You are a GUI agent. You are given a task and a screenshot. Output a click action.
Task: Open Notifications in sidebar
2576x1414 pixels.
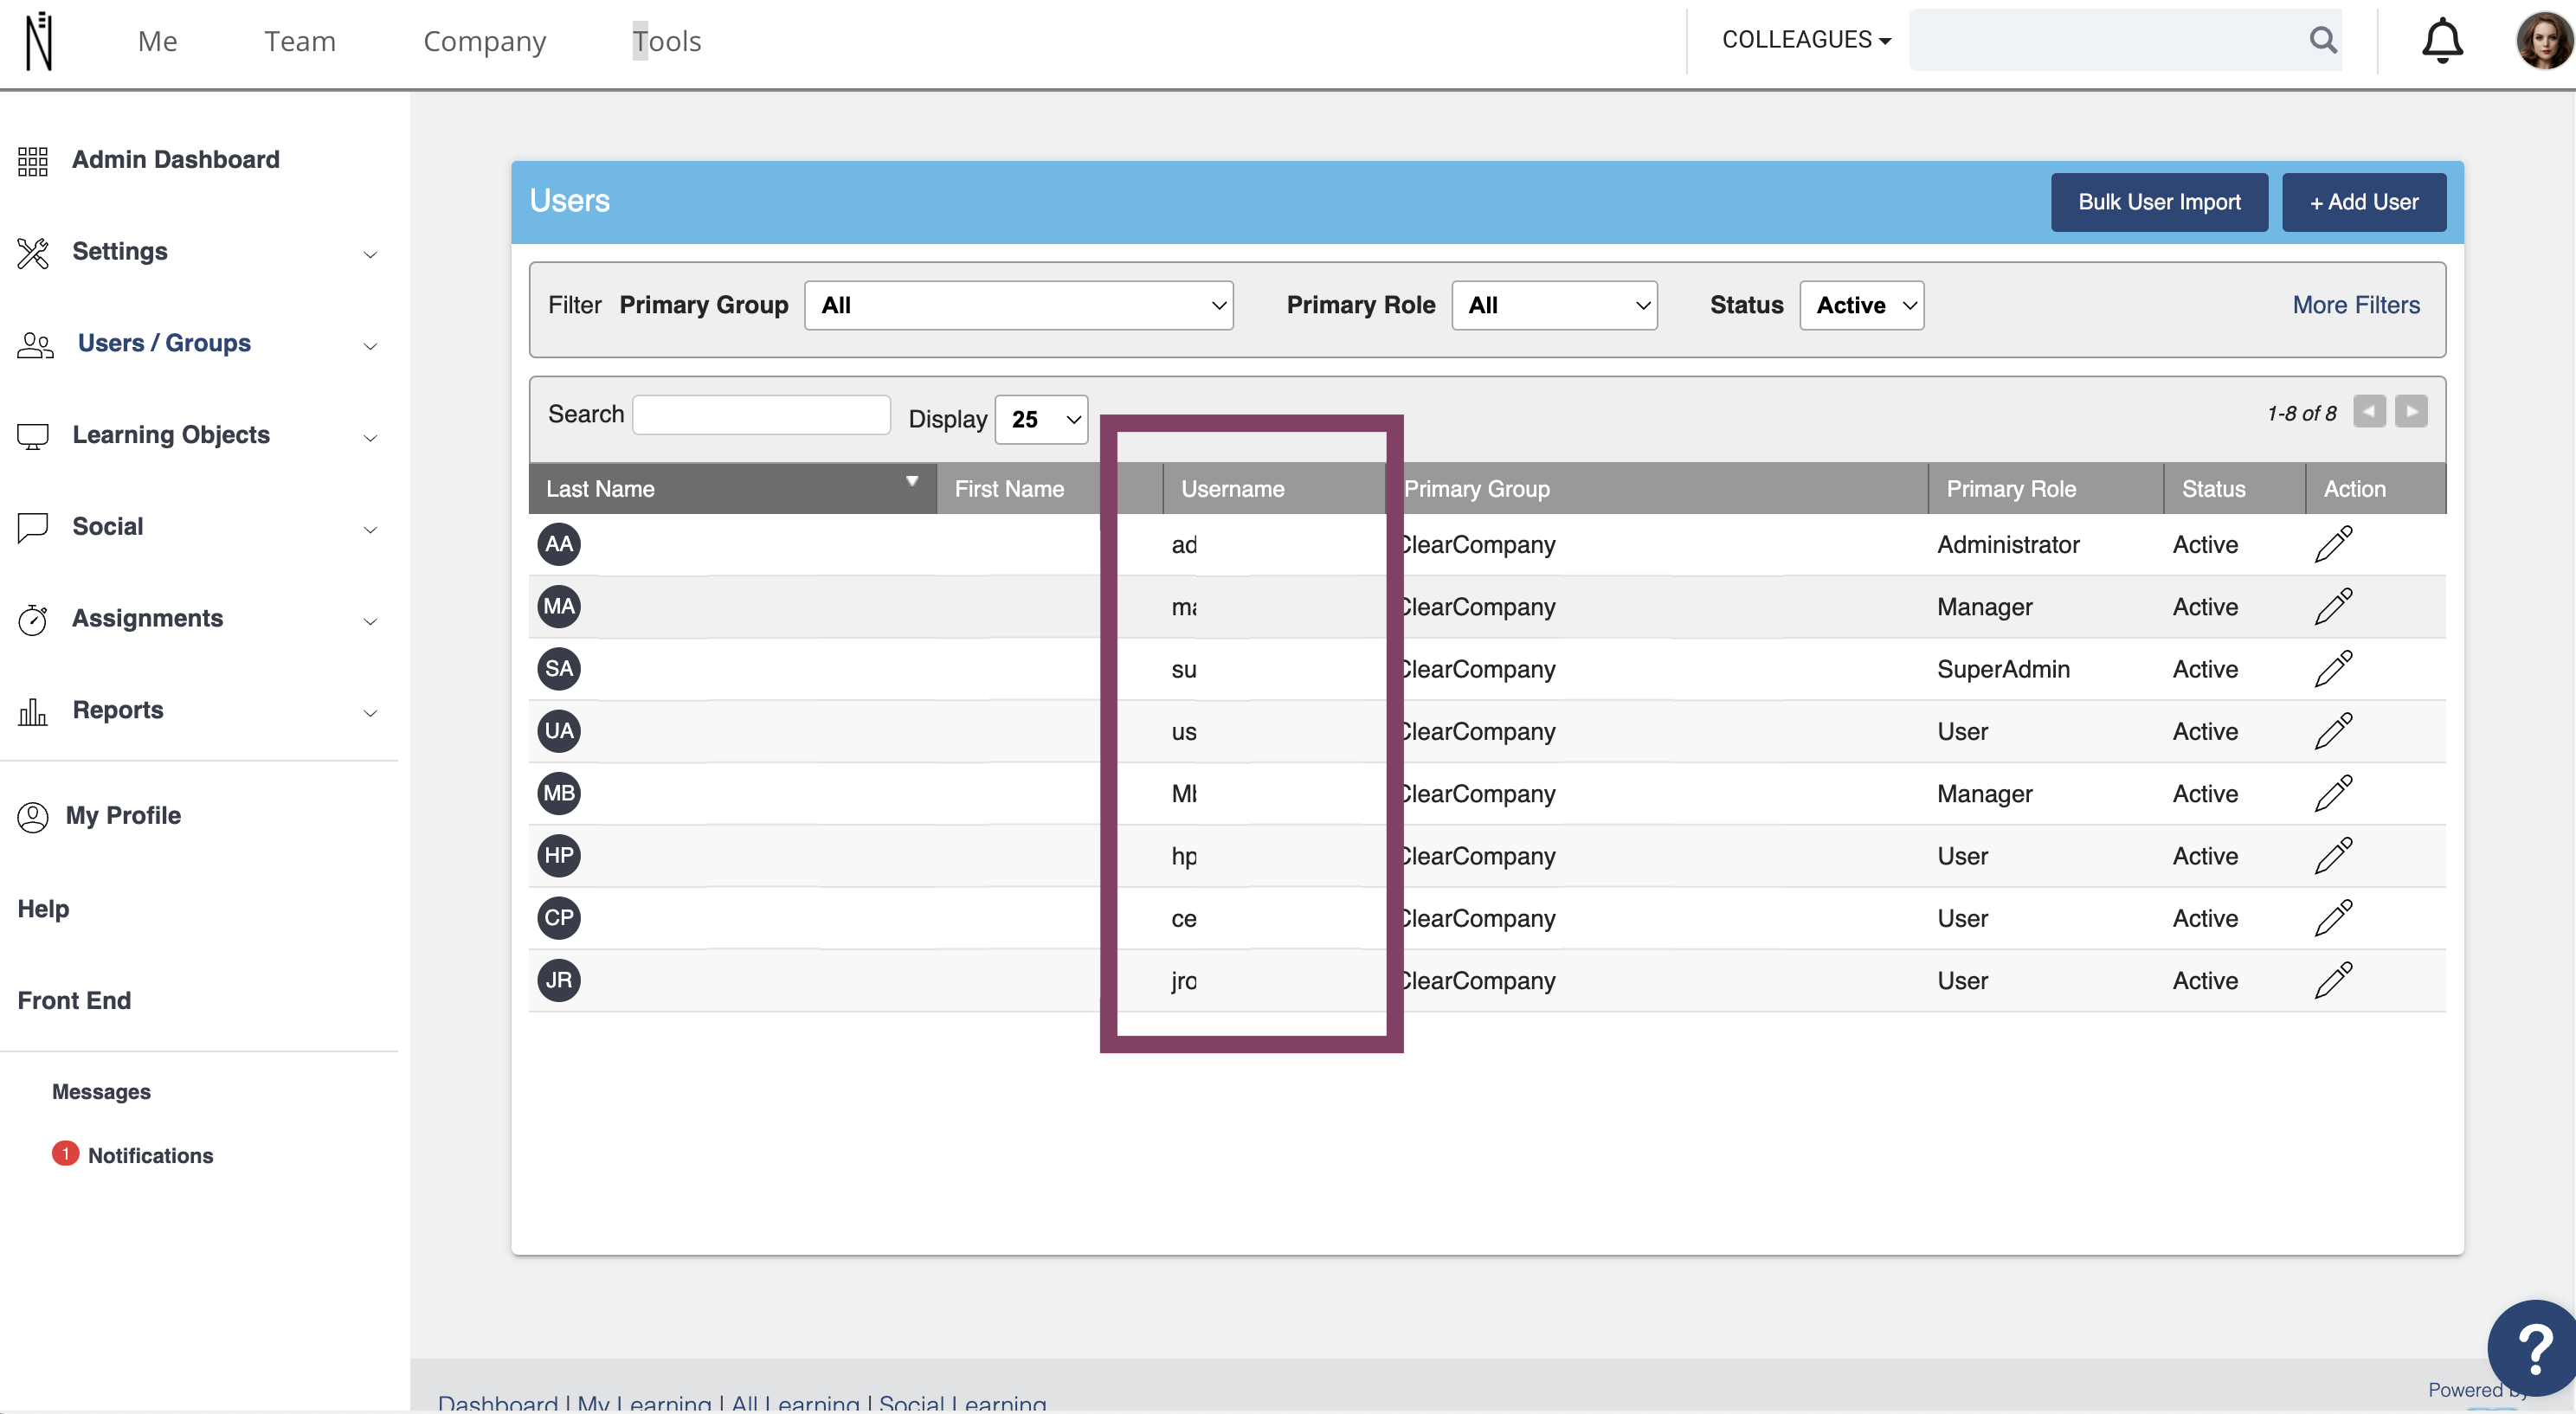coord(150,1155)
